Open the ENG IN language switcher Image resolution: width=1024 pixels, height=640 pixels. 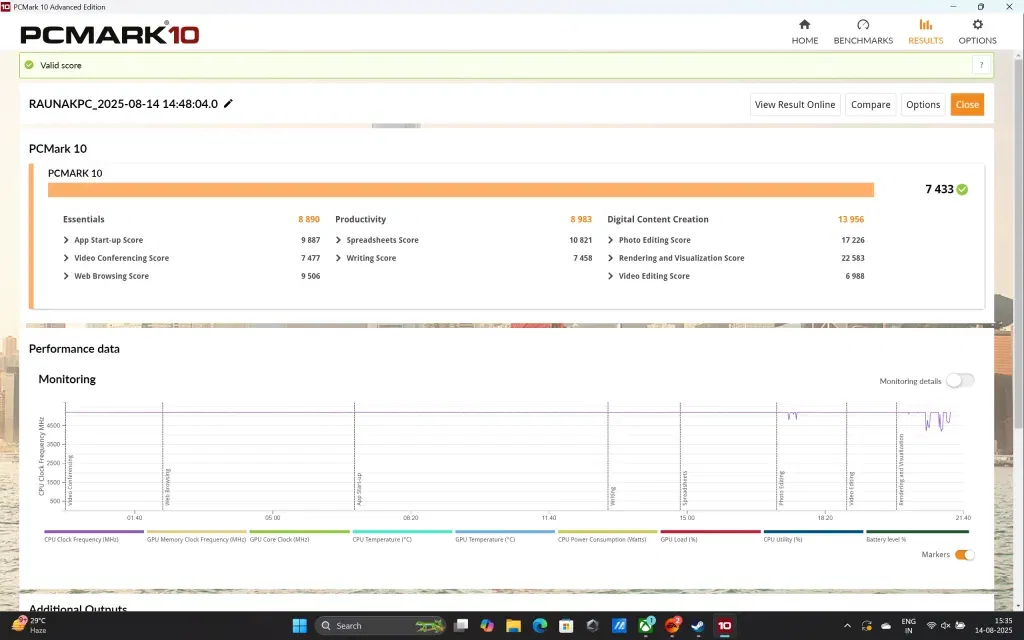coord(908,626)
